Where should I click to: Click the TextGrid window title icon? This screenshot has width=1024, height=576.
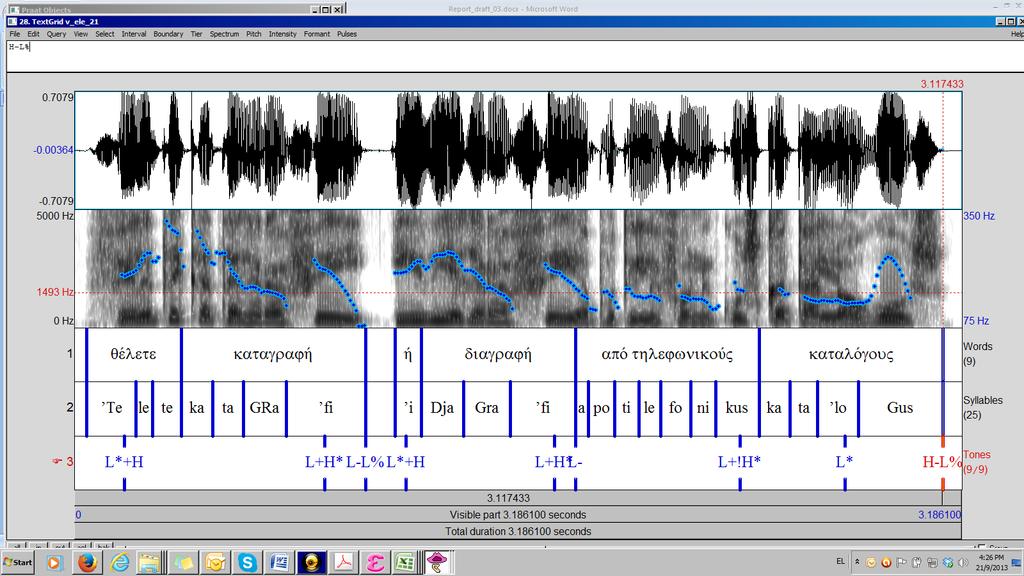coord(12,22)
